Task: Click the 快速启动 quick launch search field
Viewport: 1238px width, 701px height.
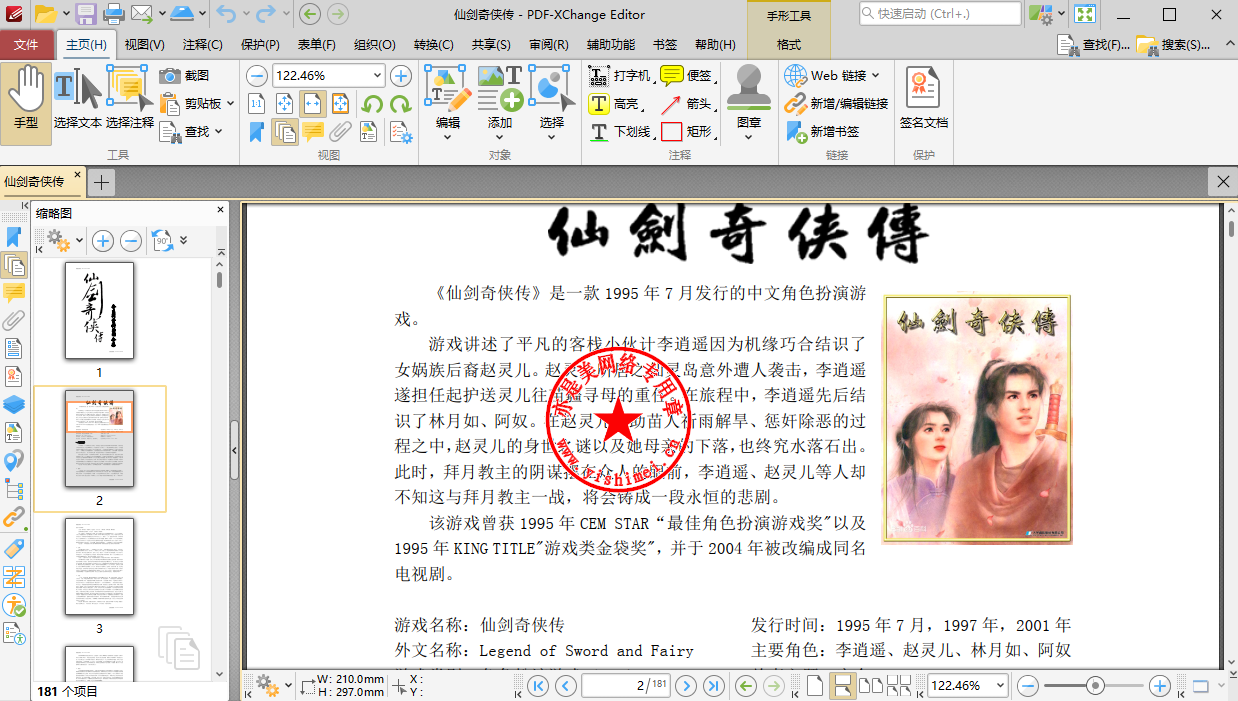Action: [x=940, y=14]
